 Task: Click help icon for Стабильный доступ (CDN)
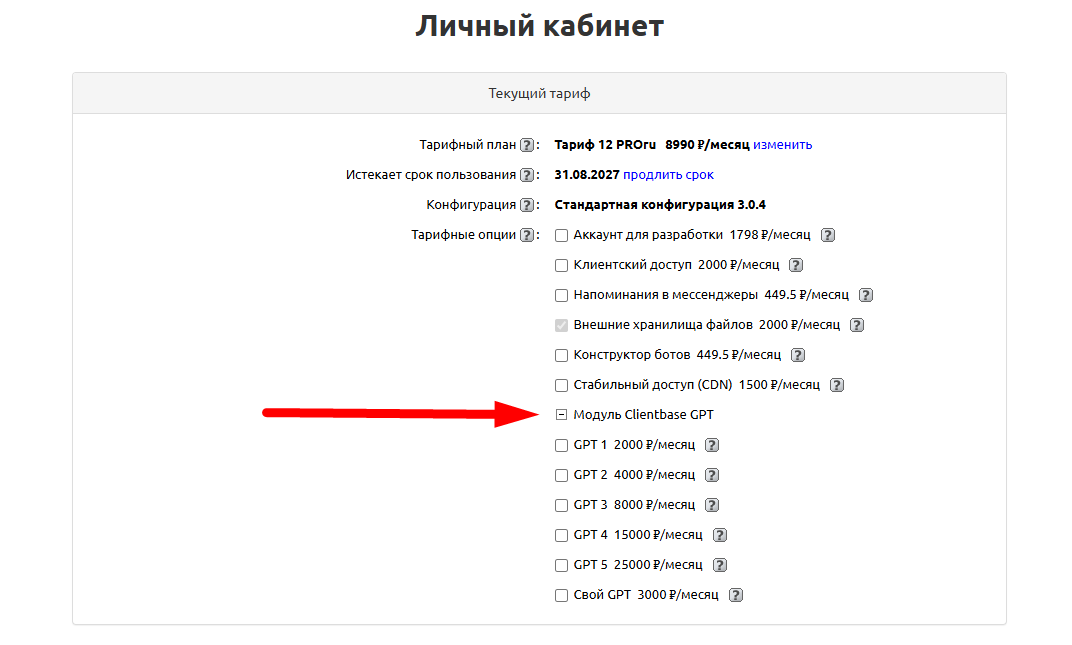tap(837, 386)
